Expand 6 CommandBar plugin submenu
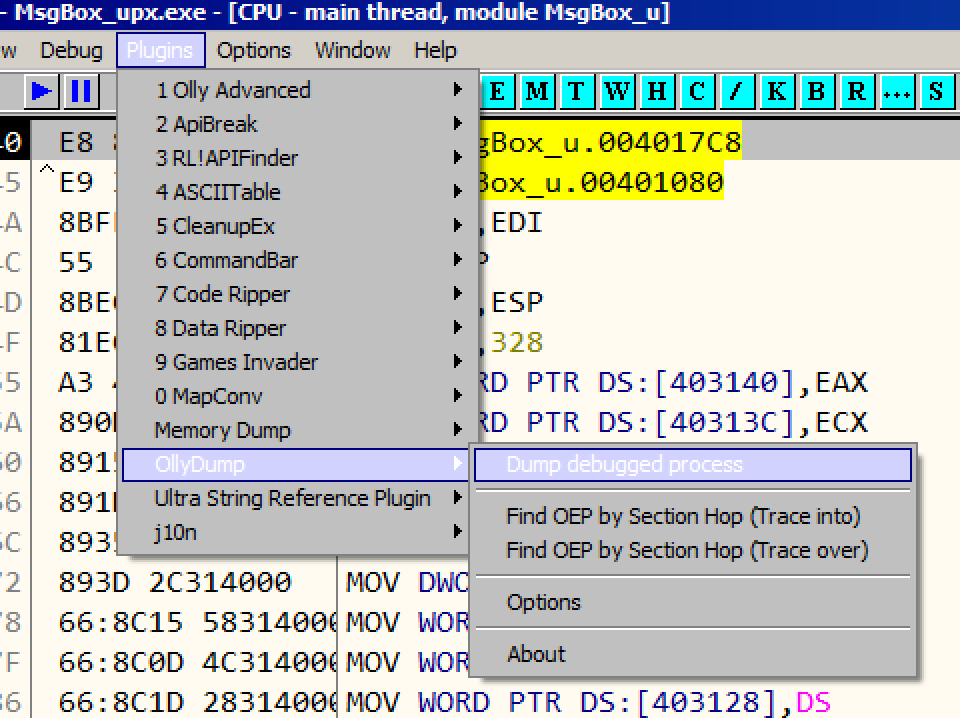960x718 pixels. [297, 260]
